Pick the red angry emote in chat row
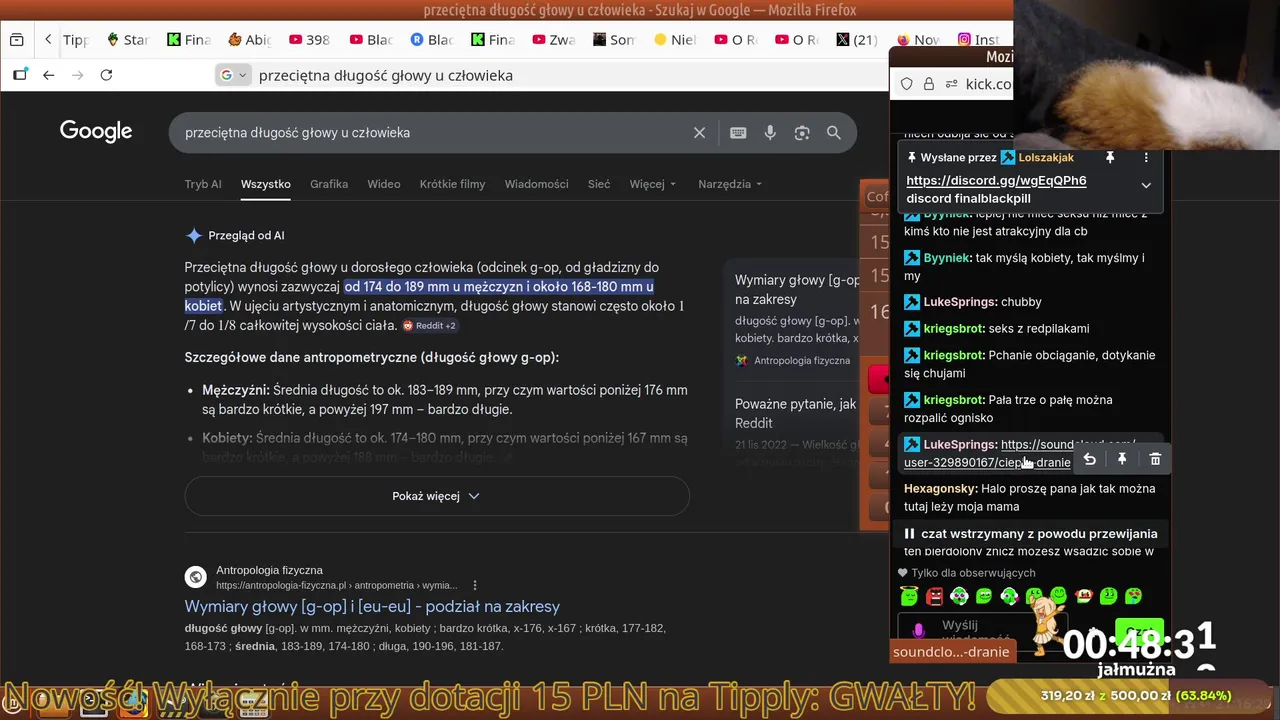Viewport: 1280px width, 720px height. coord(934,596)
